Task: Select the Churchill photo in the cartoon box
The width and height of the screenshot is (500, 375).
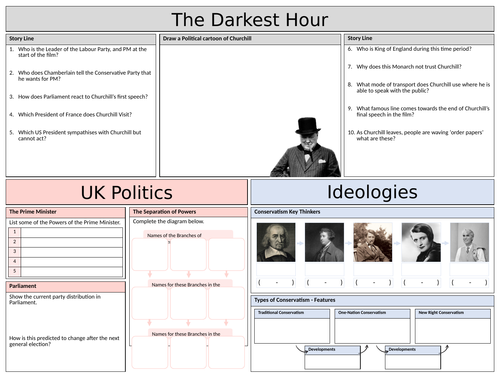Action: (305, 147)
